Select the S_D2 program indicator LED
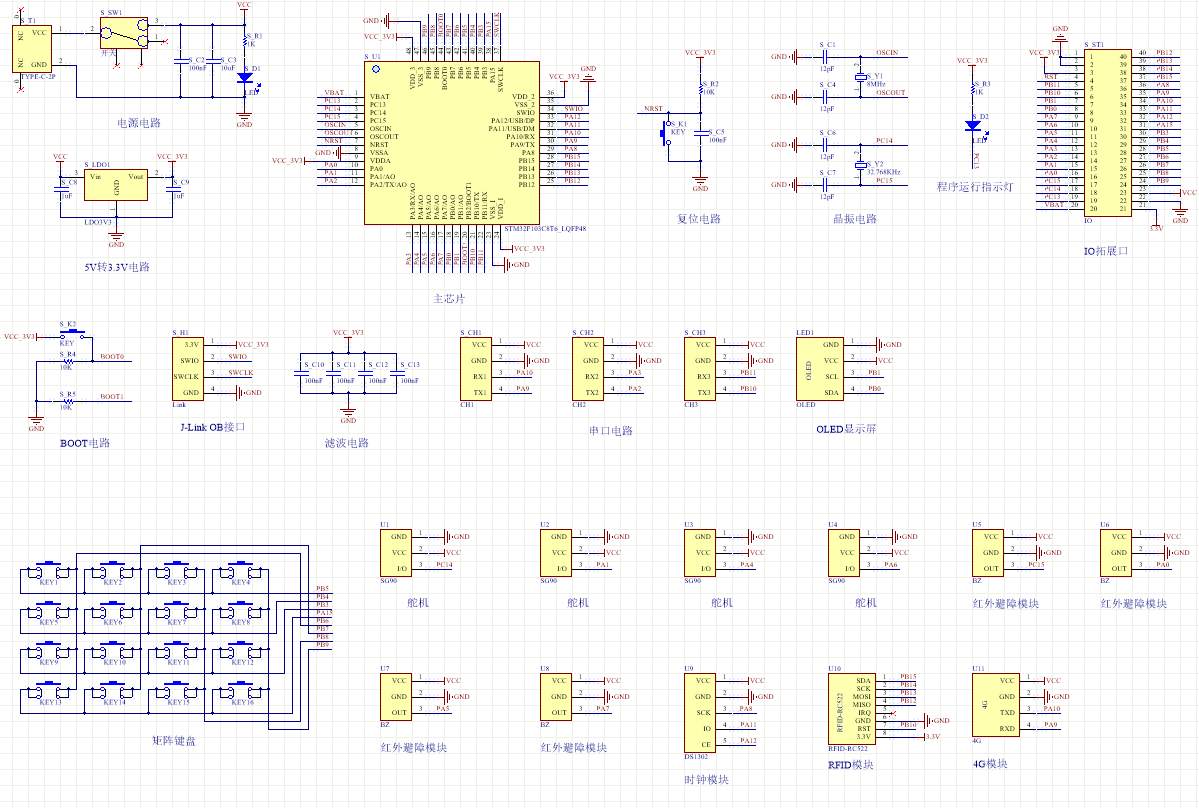The height and width of the screenshot is (808, 1199). point(973,125)
